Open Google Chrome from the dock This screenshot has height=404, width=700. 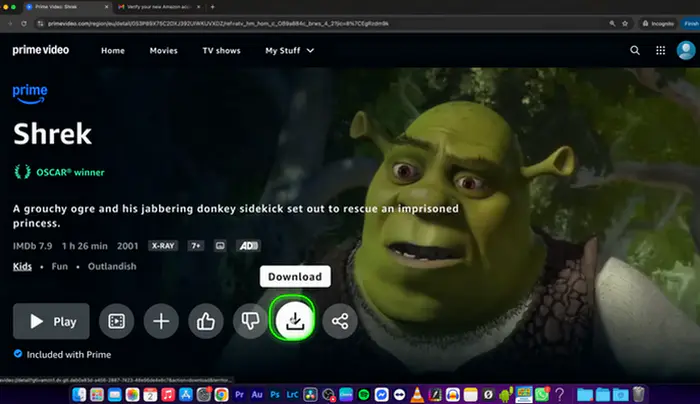[x=221, y=395]
